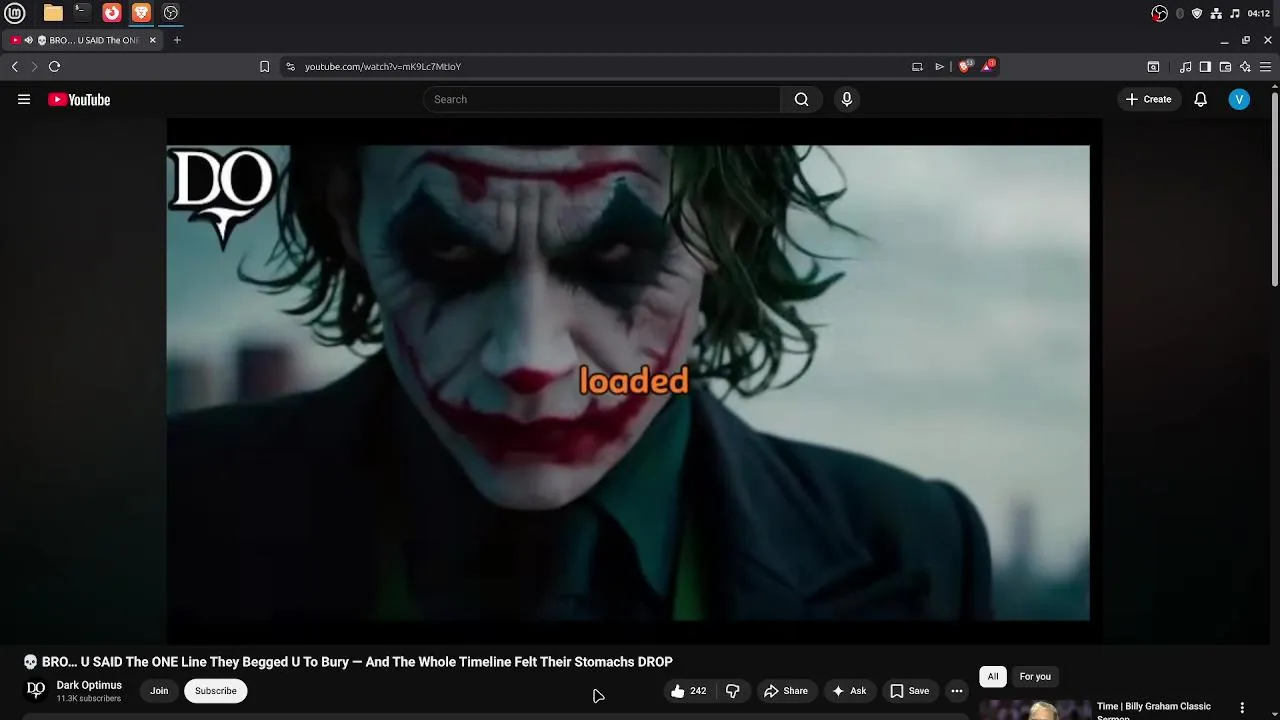This screenshot has height=720, width=1280.
Task: Click the address bar URL
Action: pos(383,66)
